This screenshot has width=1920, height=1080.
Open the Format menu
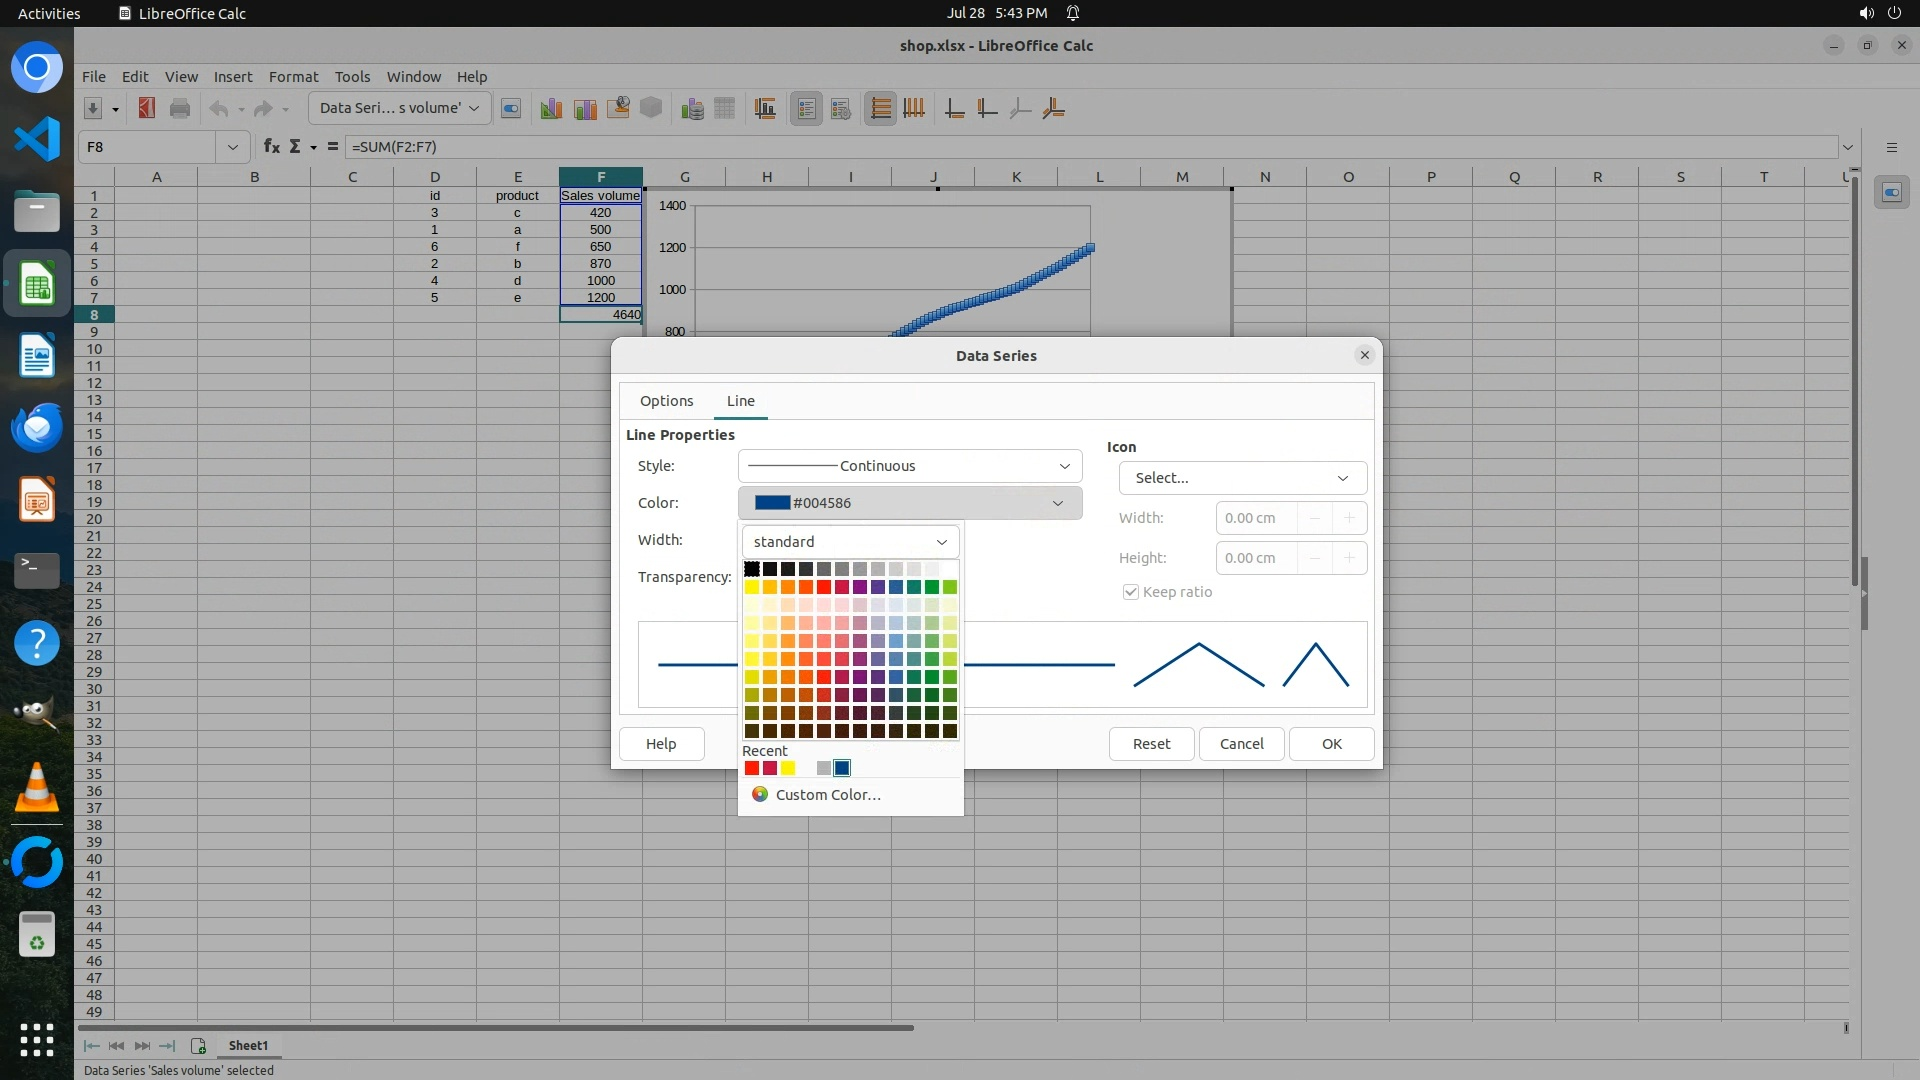[293, 77]
